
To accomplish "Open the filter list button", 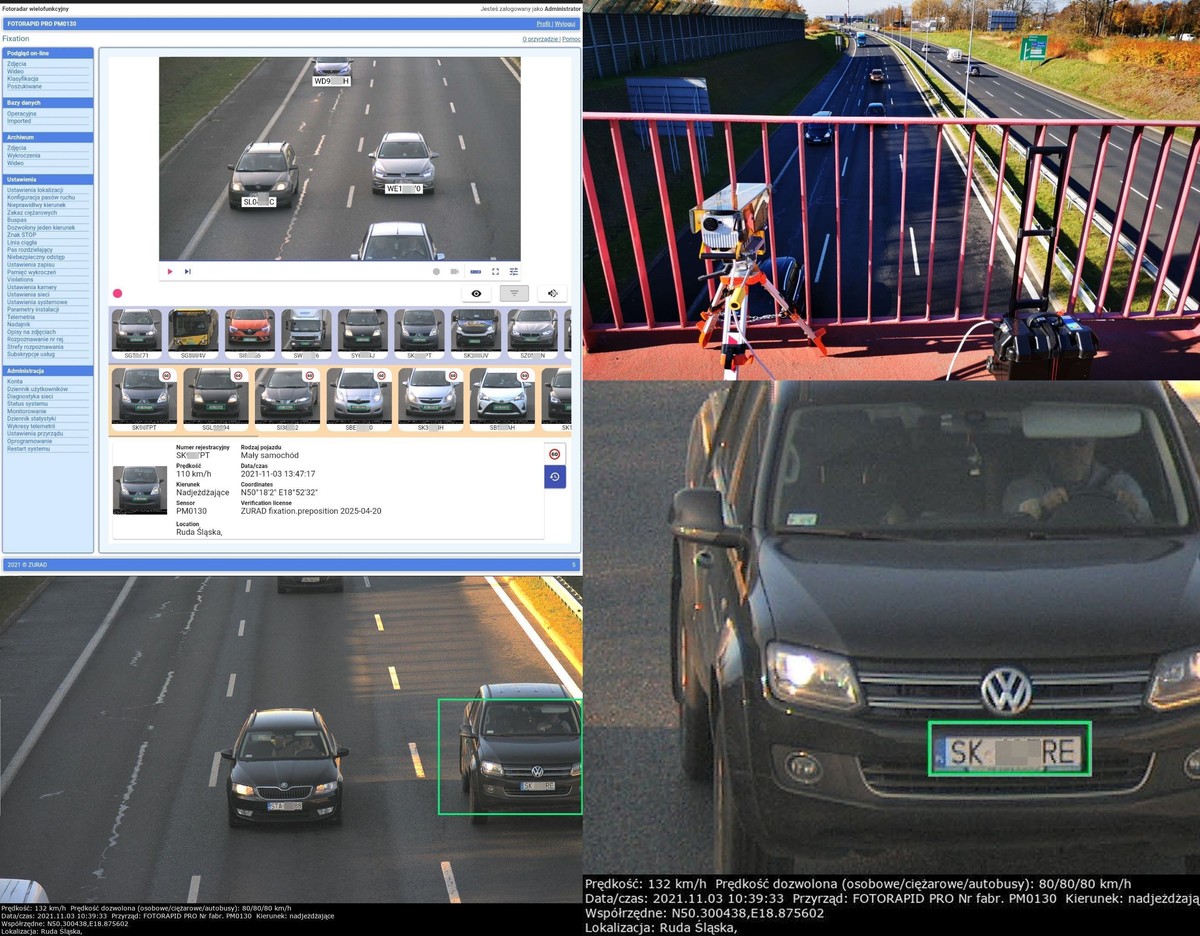I will tap(514, 293).
